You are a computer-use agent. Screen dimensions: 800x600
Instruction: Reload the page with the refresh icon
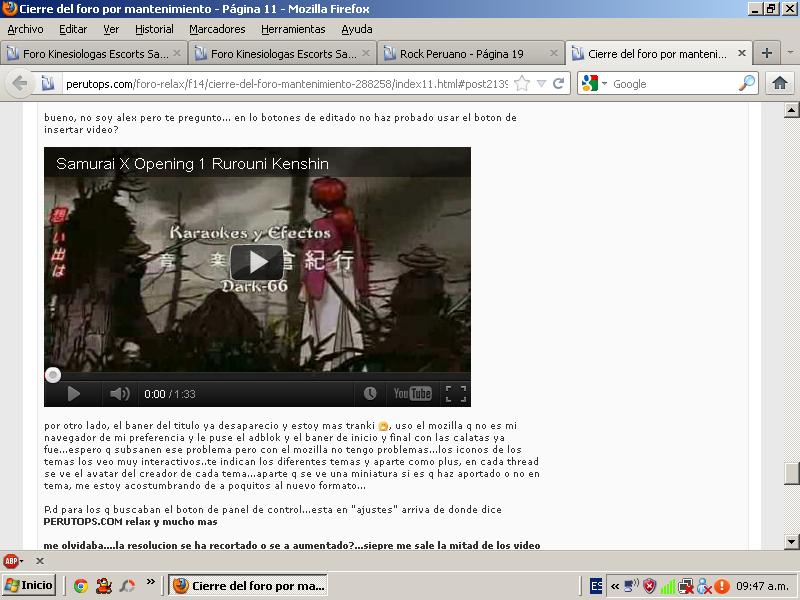click(558, 83)
